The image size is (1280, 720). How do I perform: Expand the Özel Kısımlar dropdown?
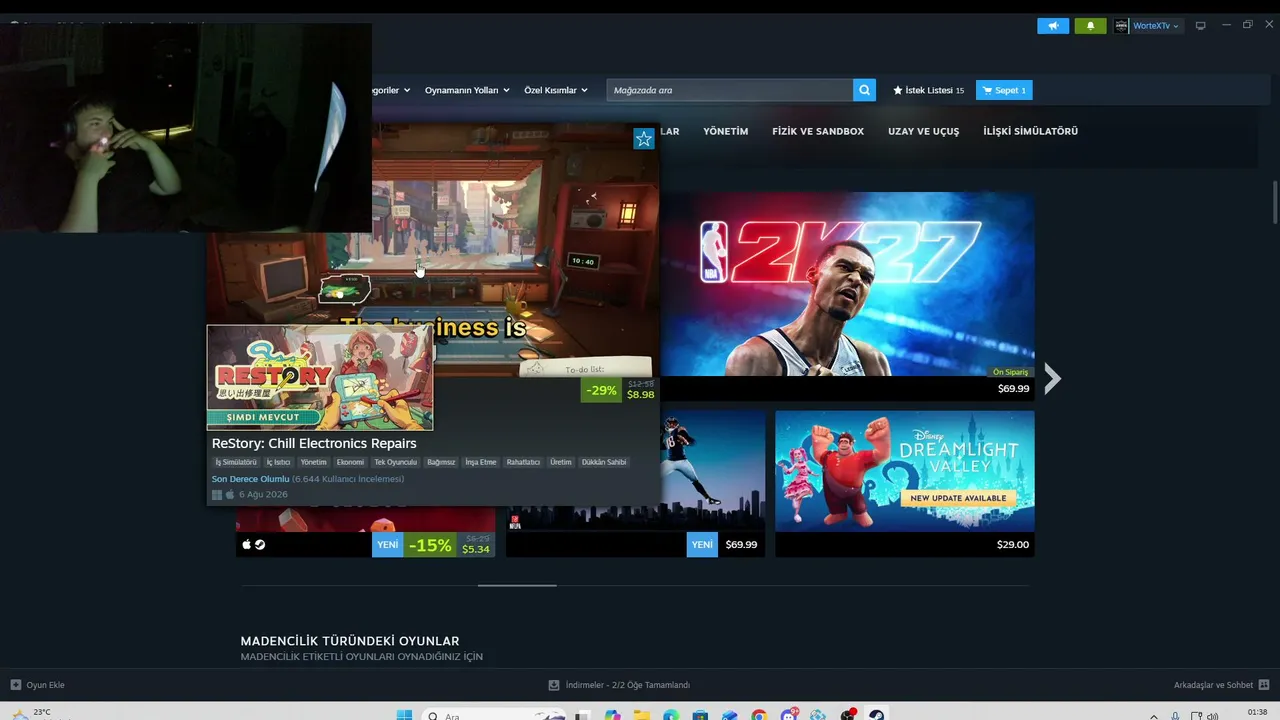pos(556,90)
